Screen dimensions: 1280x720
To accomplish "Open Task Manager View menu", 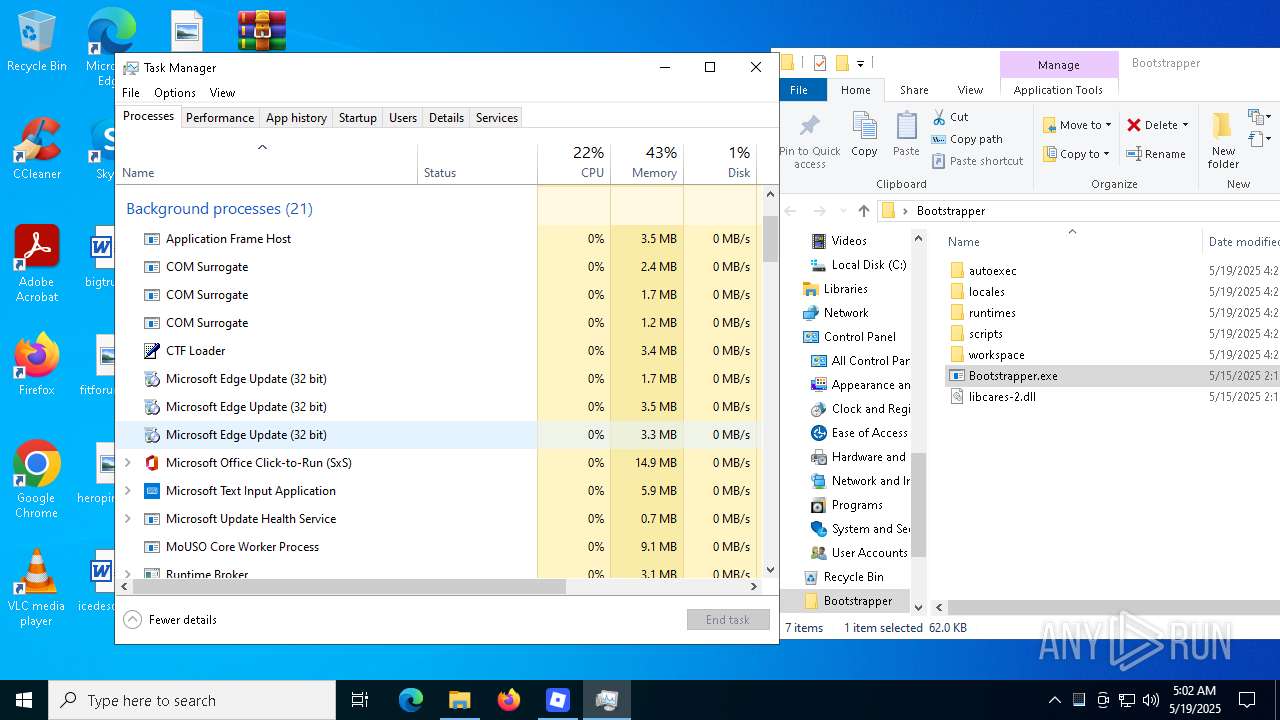I will [222, 93].
